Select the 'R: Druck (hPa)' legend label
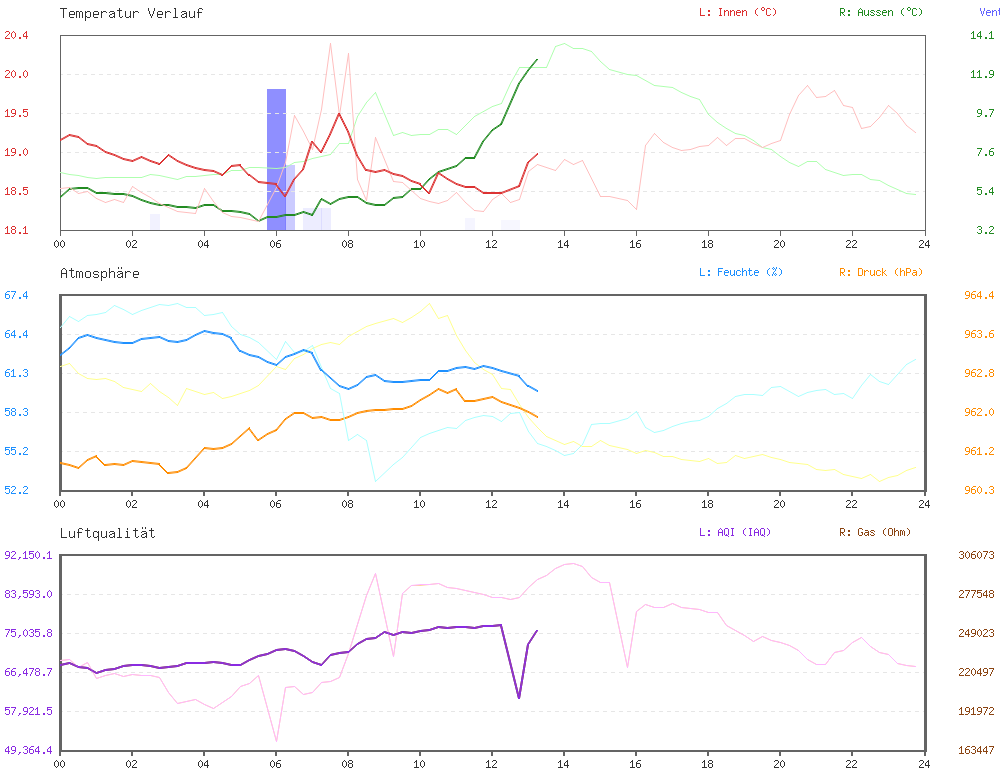This screenshot has height=780, width=1000. click(x=880, y=272)
